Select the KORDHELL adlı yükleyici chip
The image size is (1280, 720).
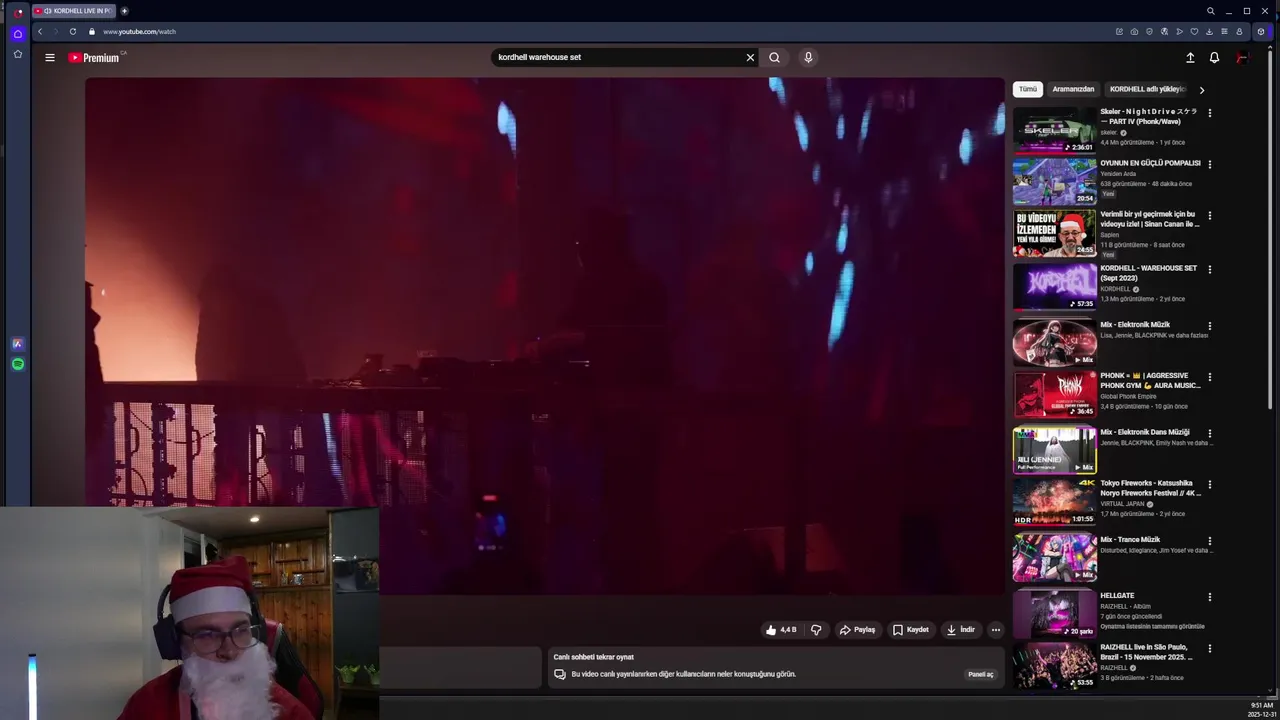(x=1146, y=89)
